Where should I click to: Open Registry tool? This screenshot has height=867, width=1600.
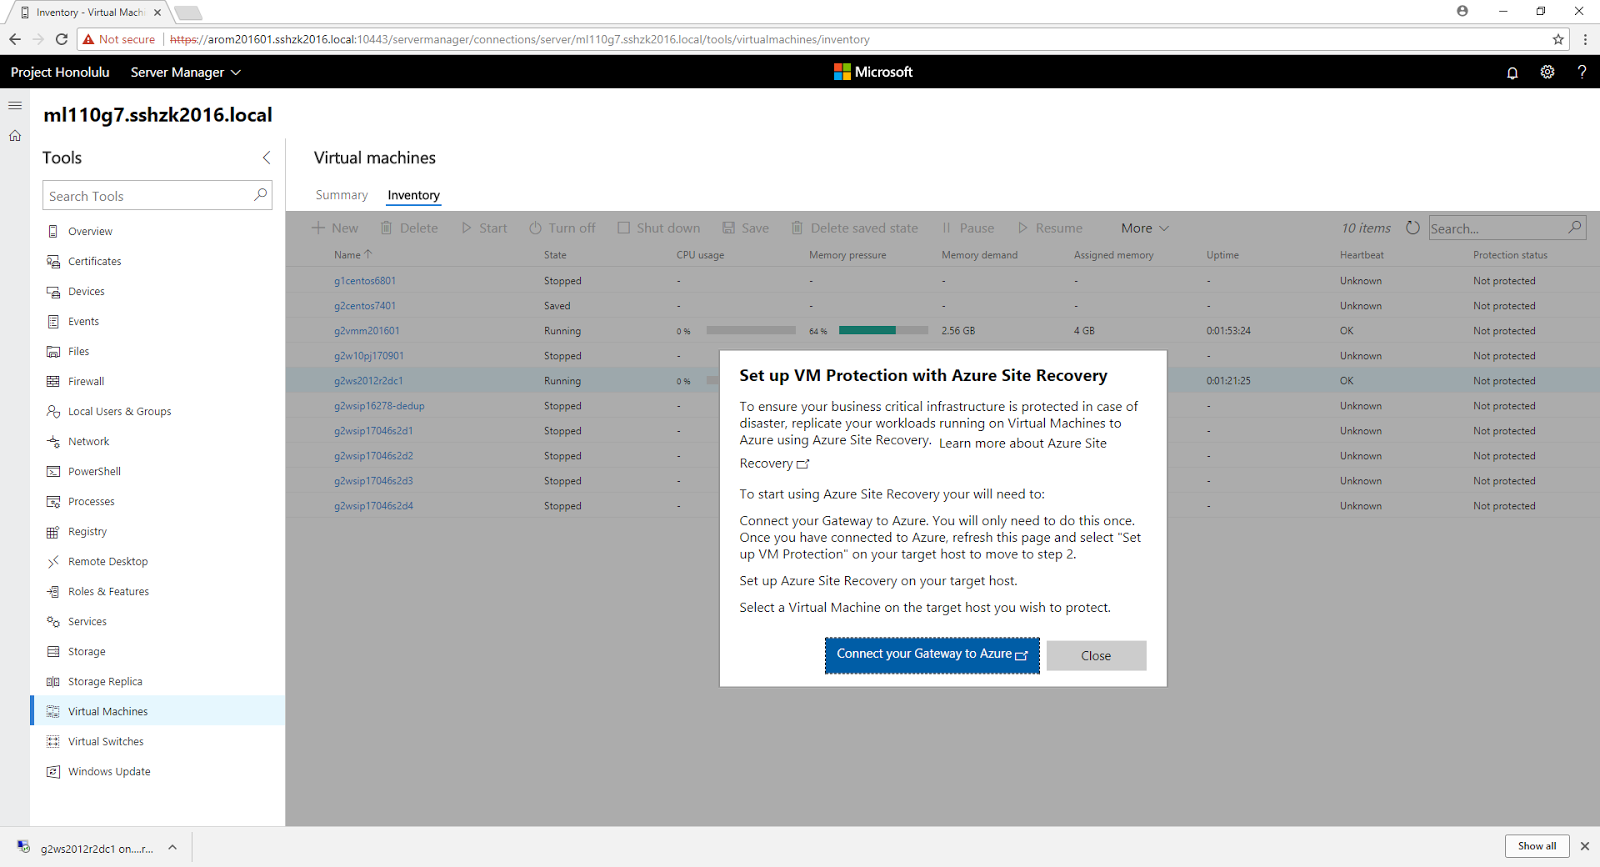click(x=87, y=531)
